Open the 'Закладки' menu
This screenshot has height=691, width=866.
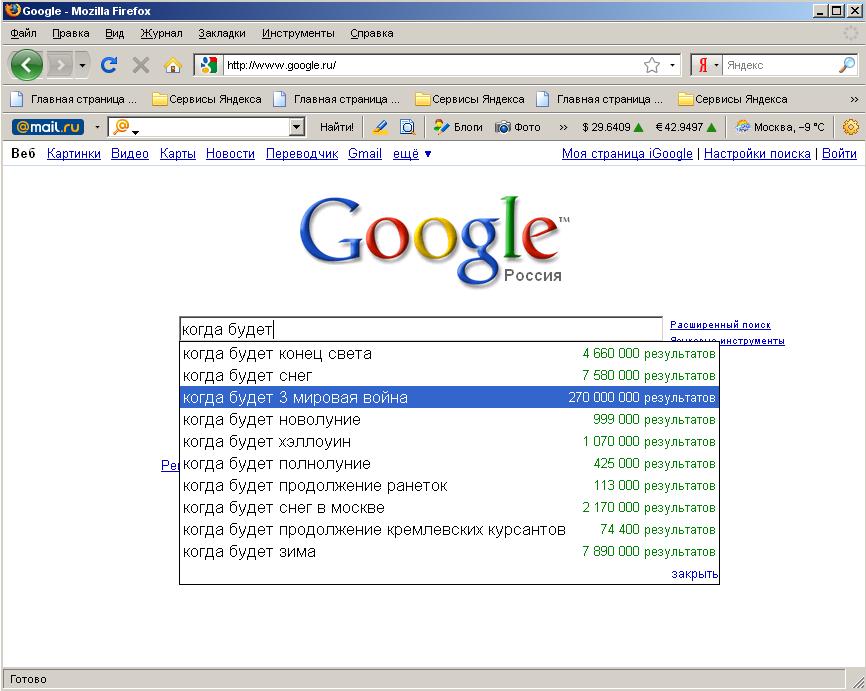(221, 33)
